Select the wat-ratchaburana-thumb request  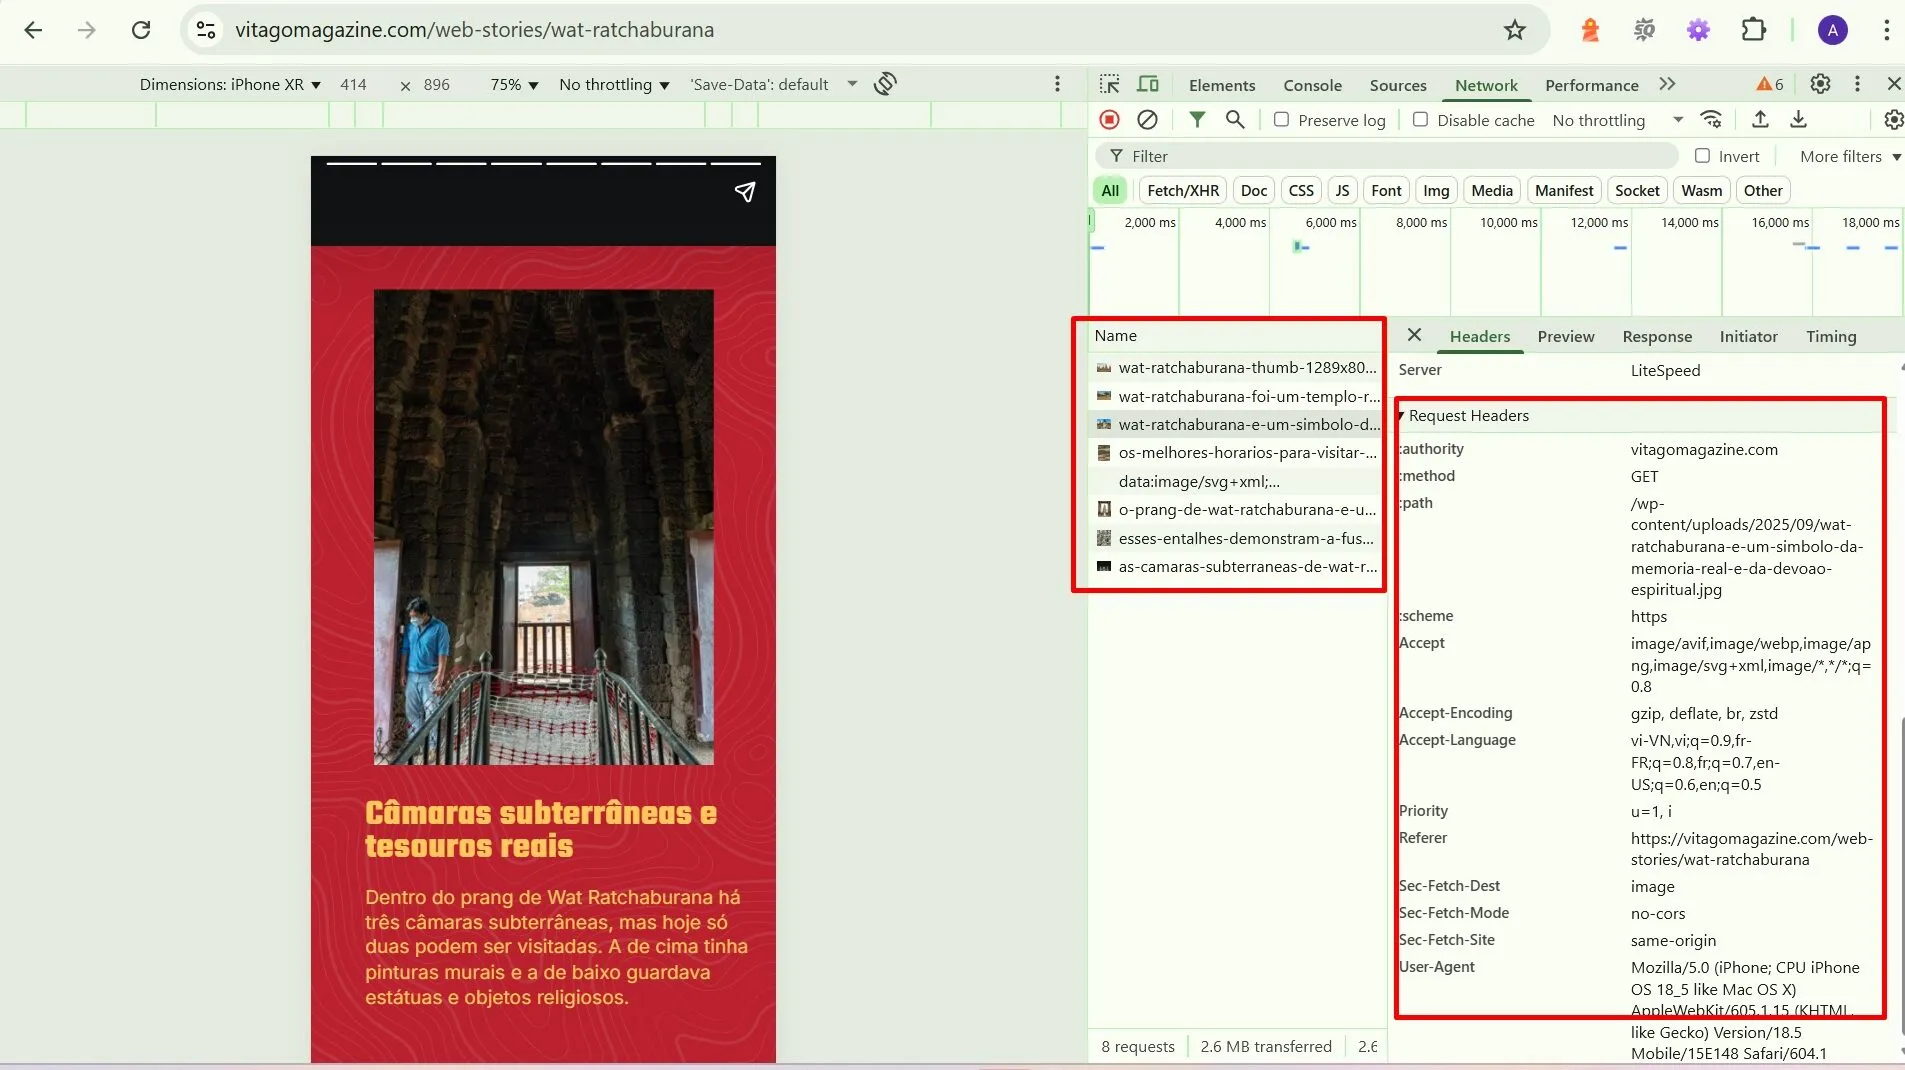tap(1240, 368)
